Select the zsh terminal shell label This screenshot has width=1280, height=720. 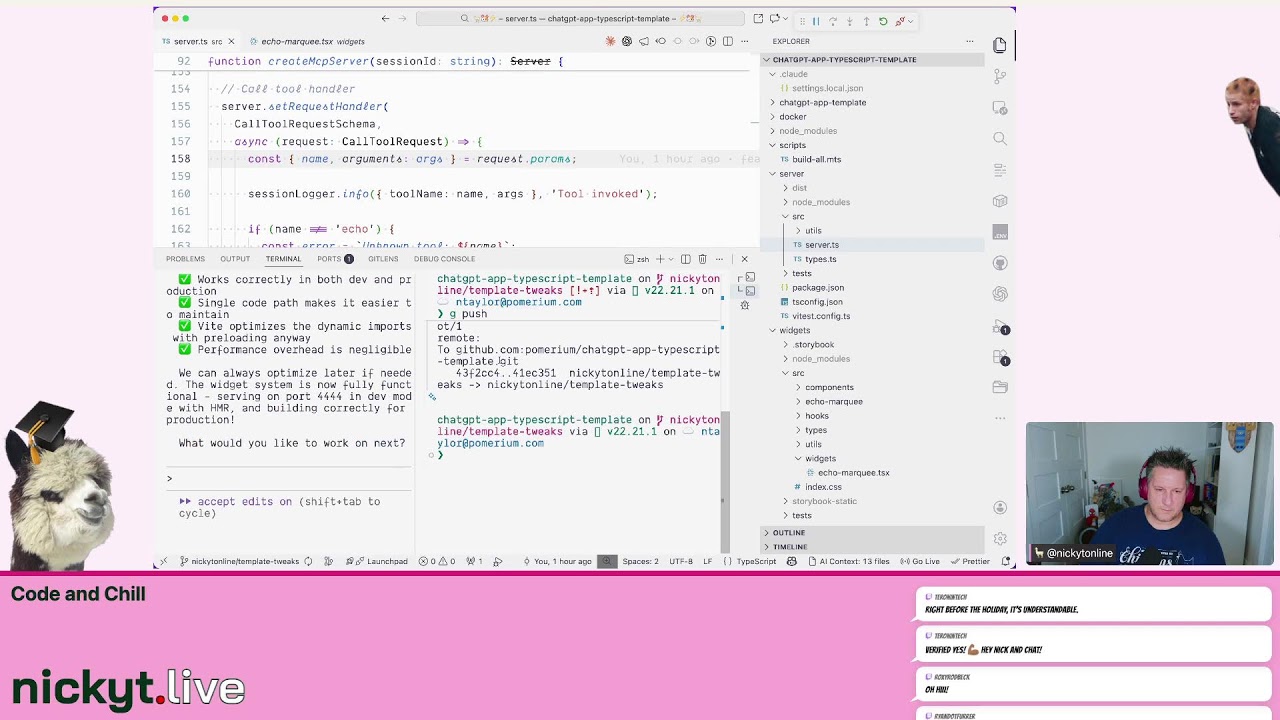click(638, 259)
